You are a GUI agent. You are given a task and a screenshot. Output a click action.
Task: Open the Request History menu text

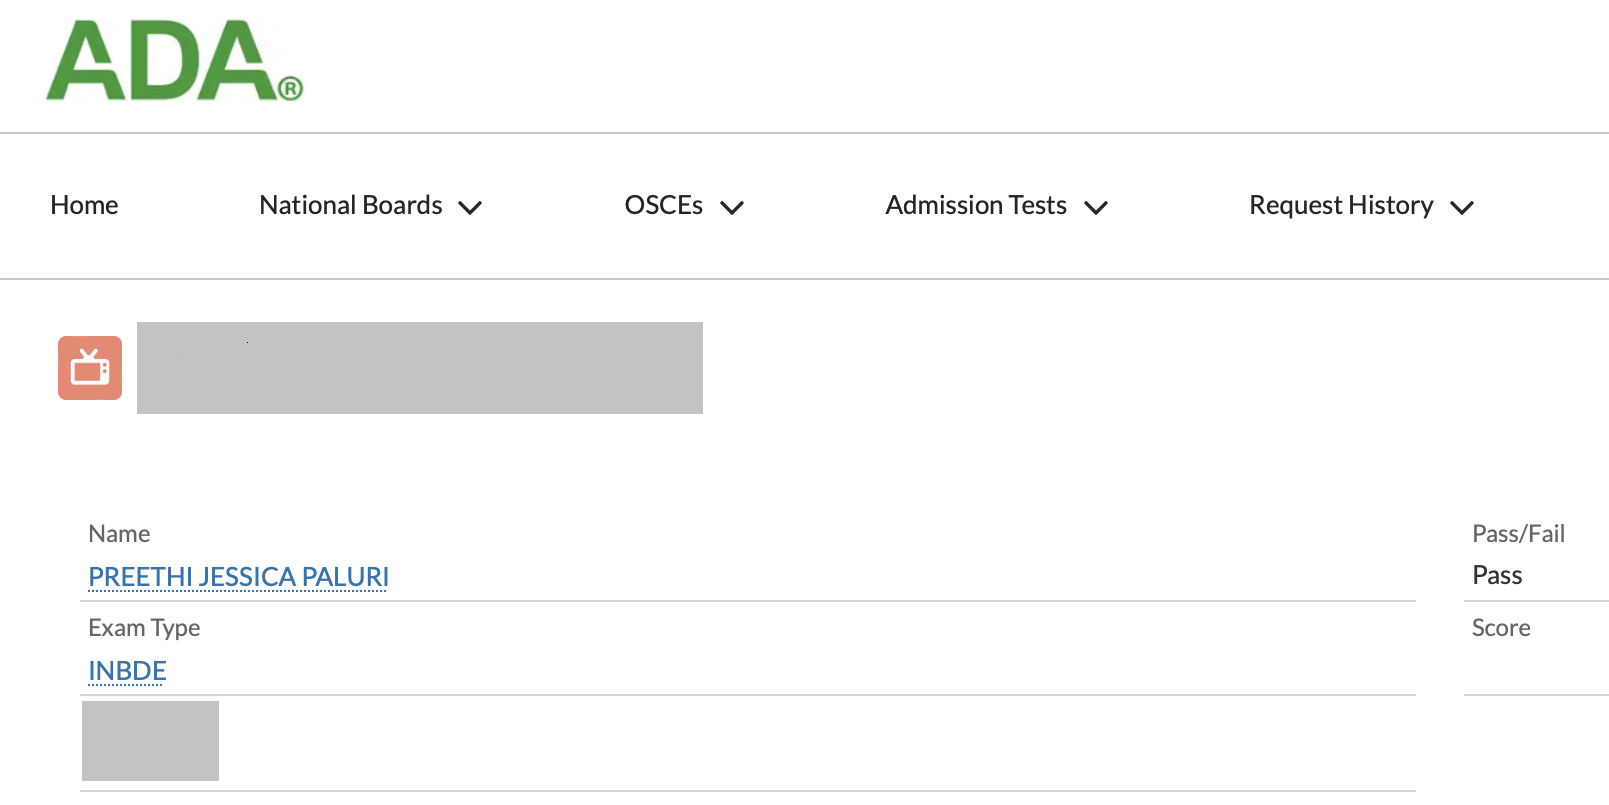tap(1340, 205)
